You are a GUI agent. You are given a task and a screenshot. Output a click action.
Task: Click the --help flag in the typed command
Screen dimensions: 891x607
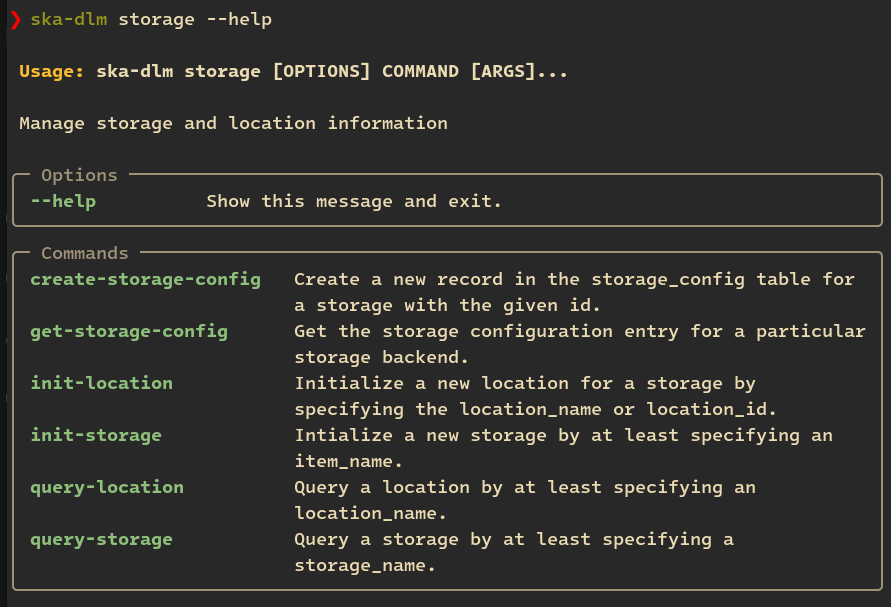pyautogui.click(x=239, y=19)
